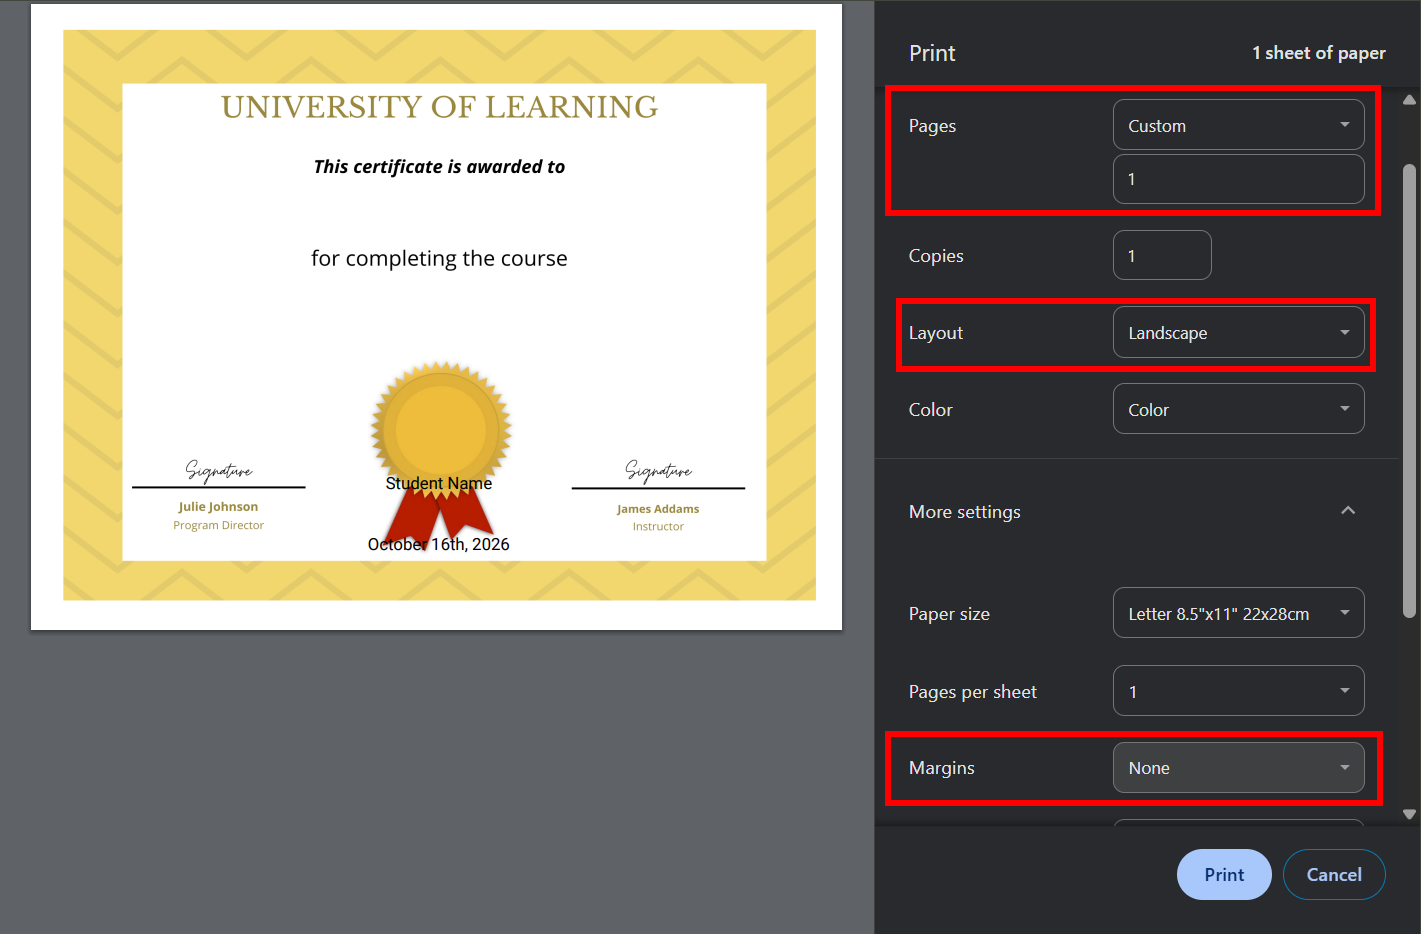
Task: Click the Cancel button
Action: click(1334, 874)
